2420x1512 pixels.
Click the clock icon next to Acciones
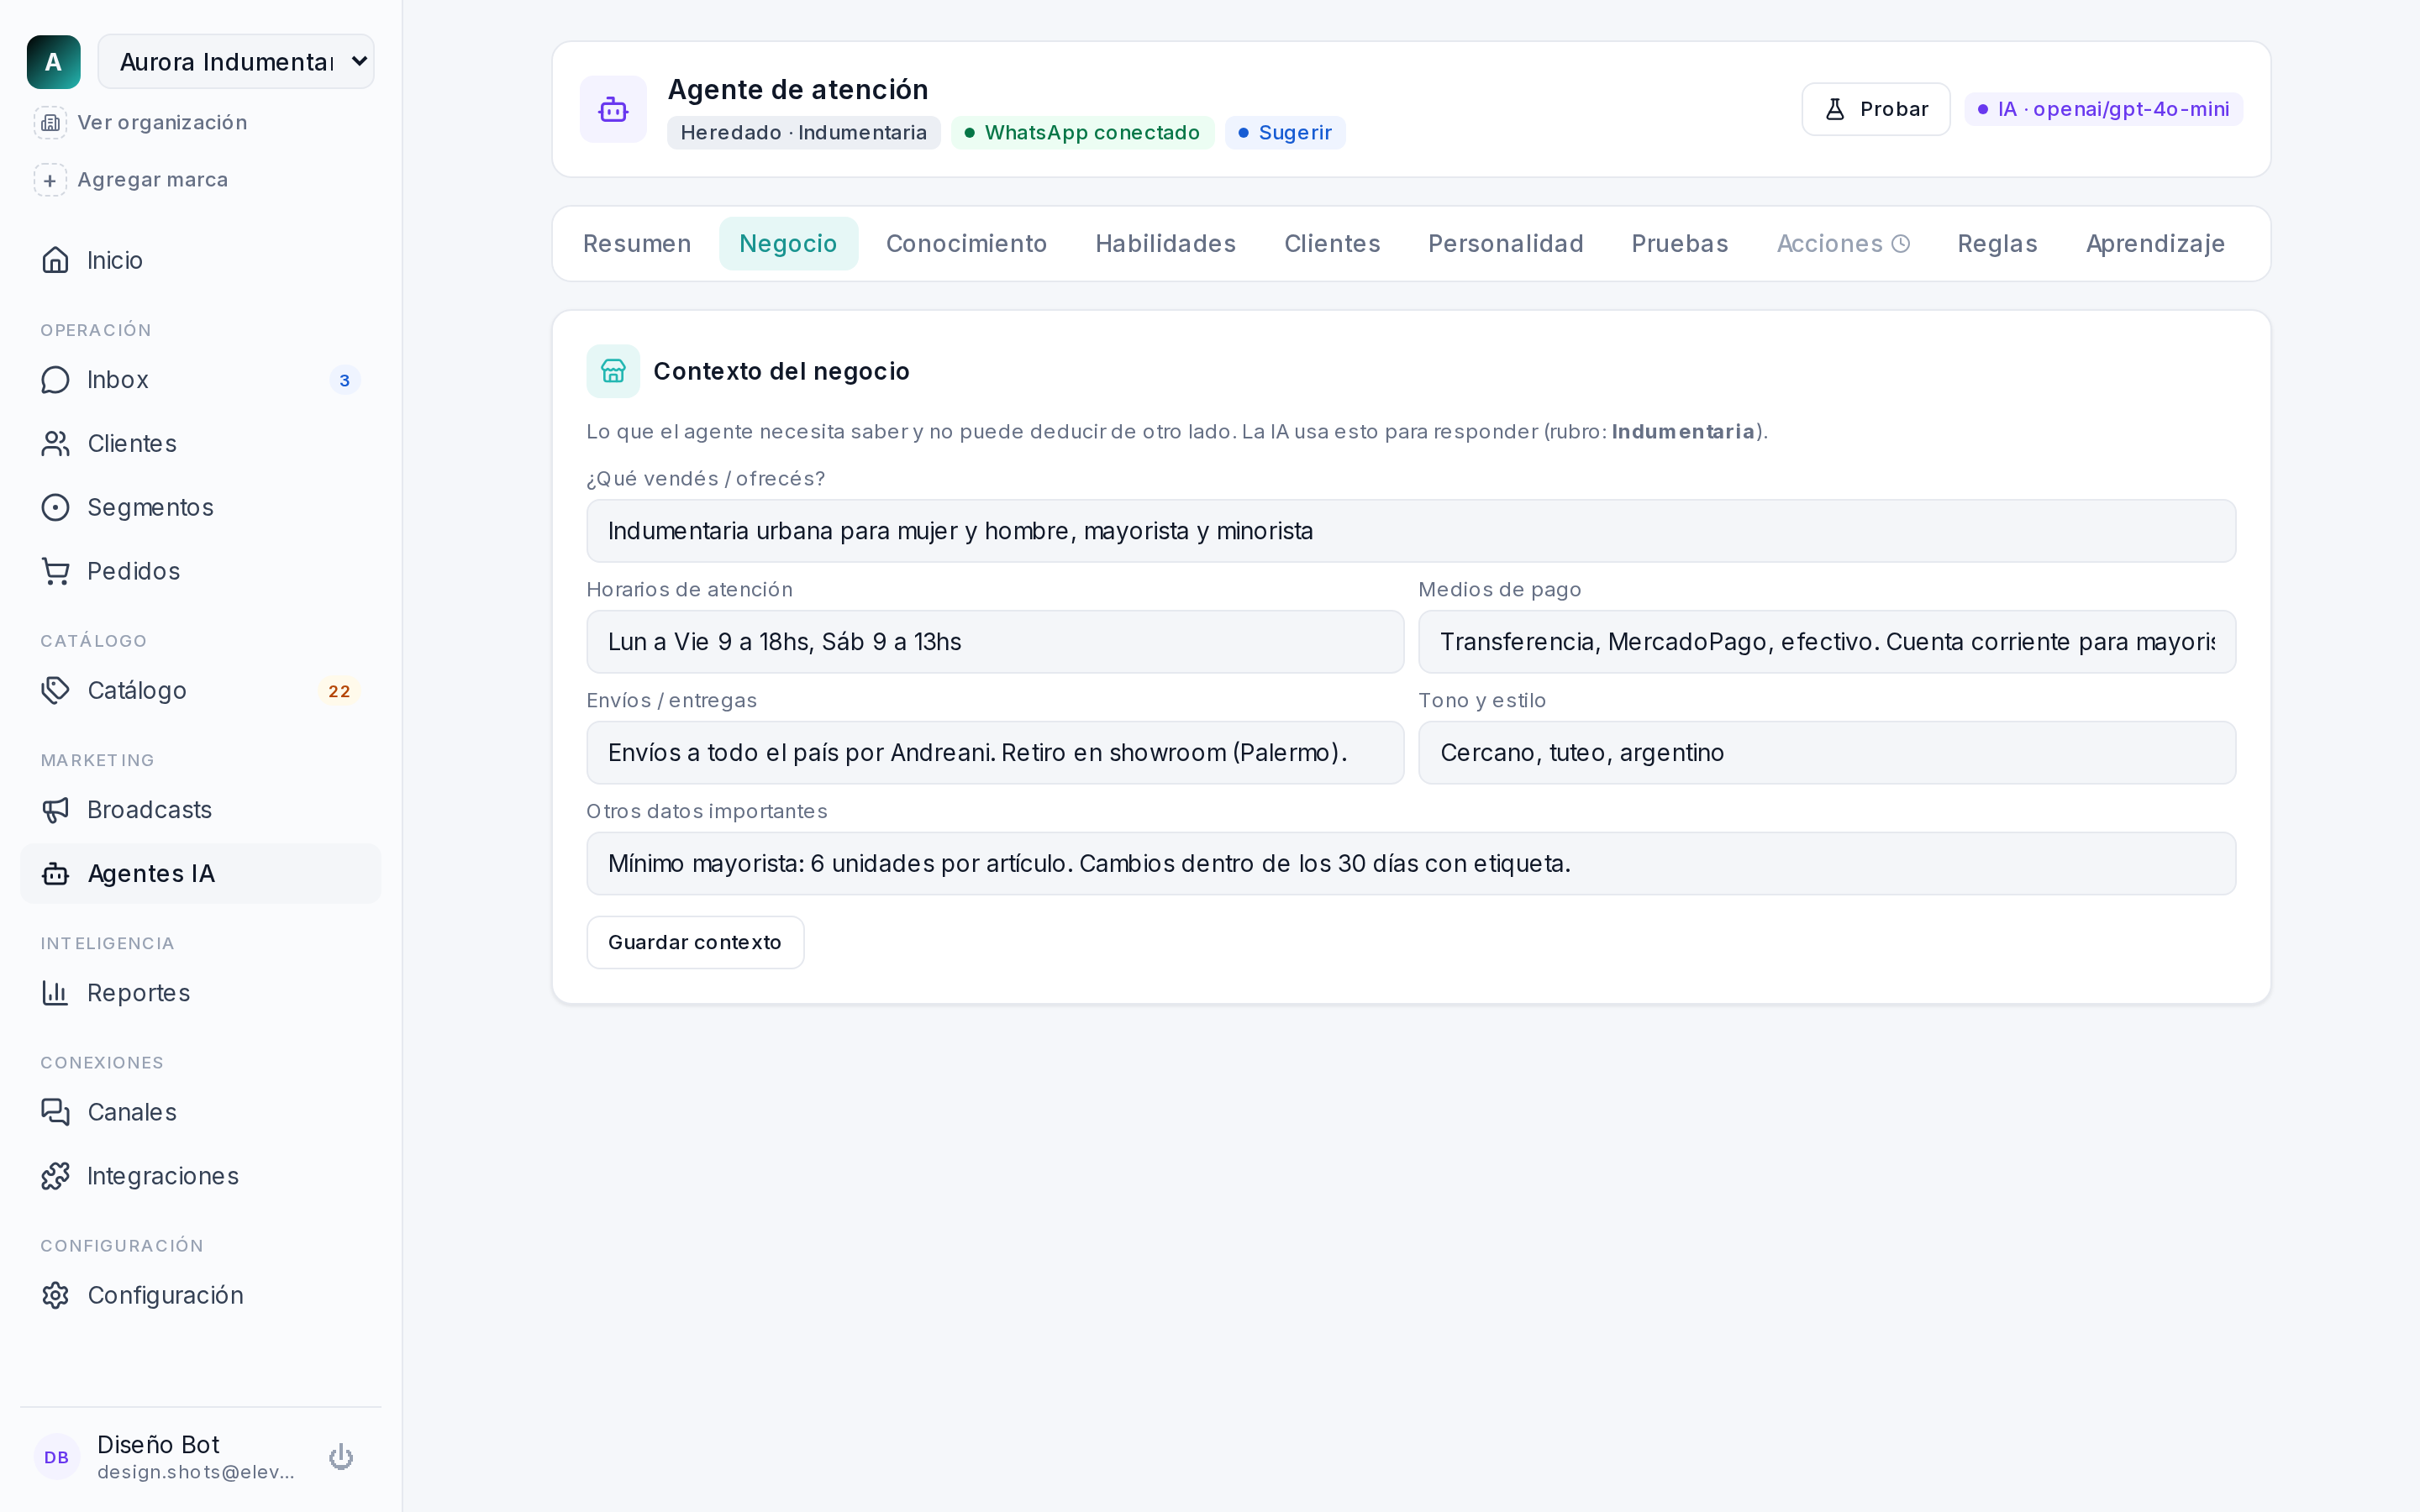point(1901,244)
